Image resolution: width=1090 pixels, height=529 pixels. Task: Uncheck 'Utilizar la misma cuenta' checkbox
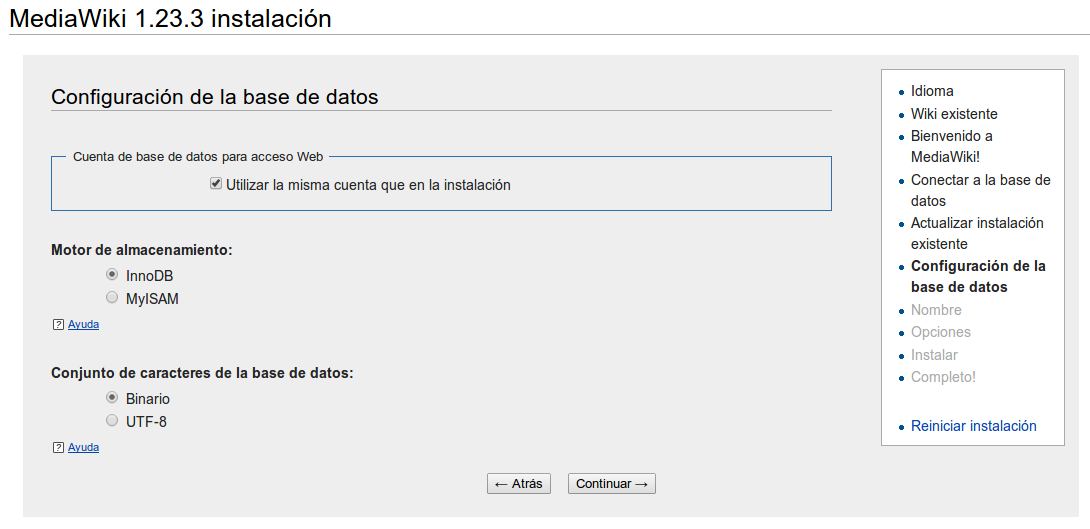click(216, 184)
